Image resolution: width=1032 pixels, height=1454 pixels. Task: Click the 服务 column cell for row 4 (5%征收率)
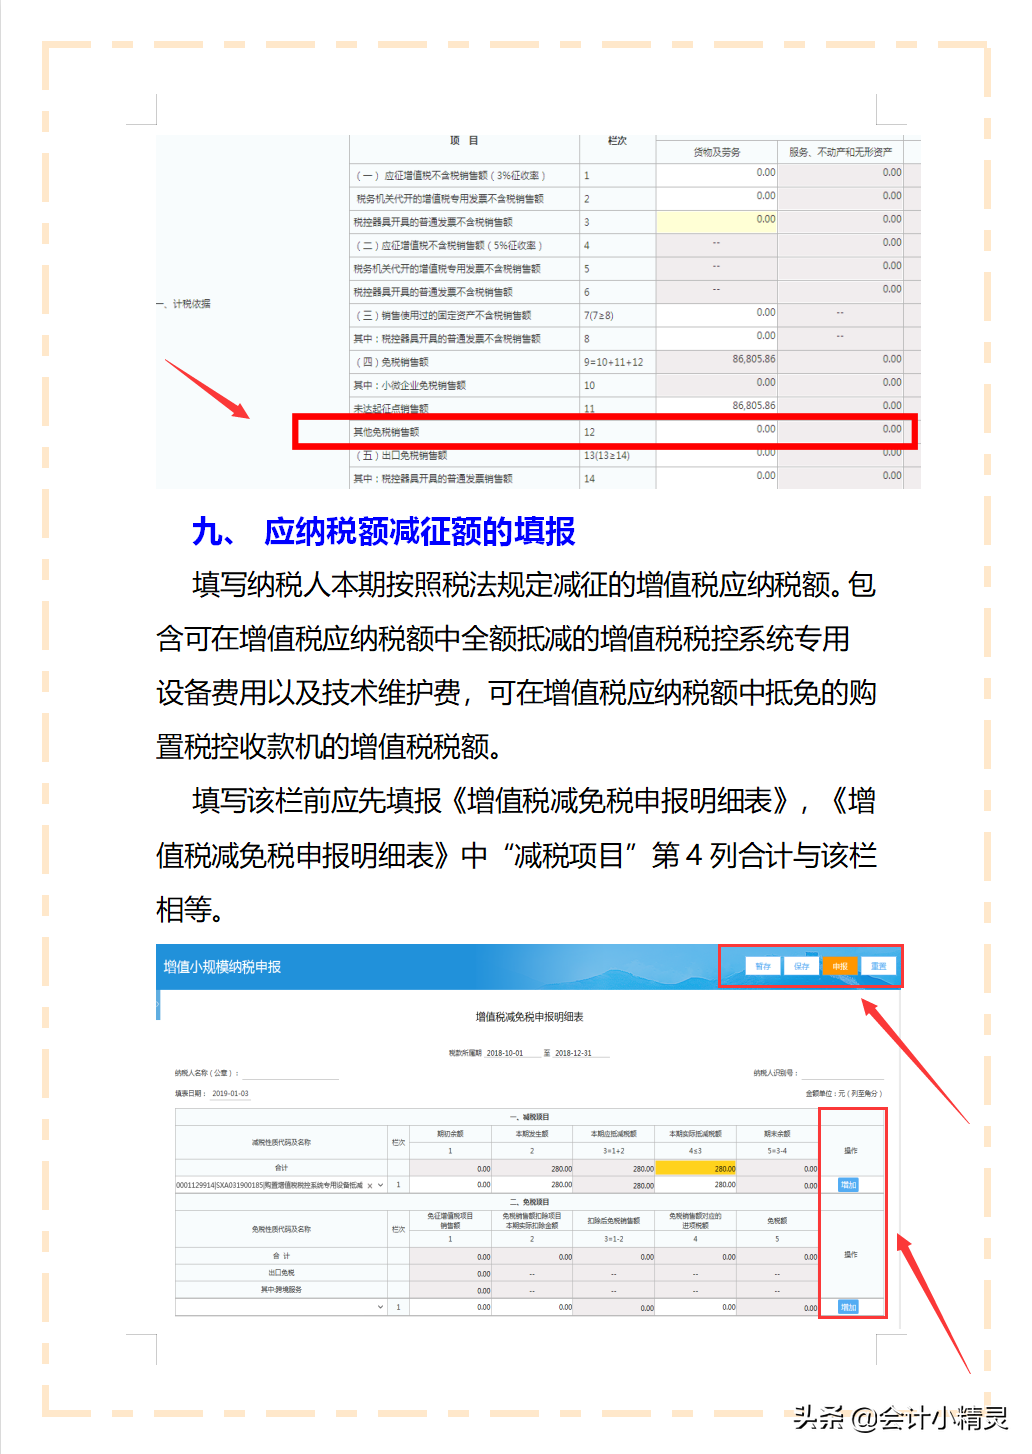pos(840,245)
